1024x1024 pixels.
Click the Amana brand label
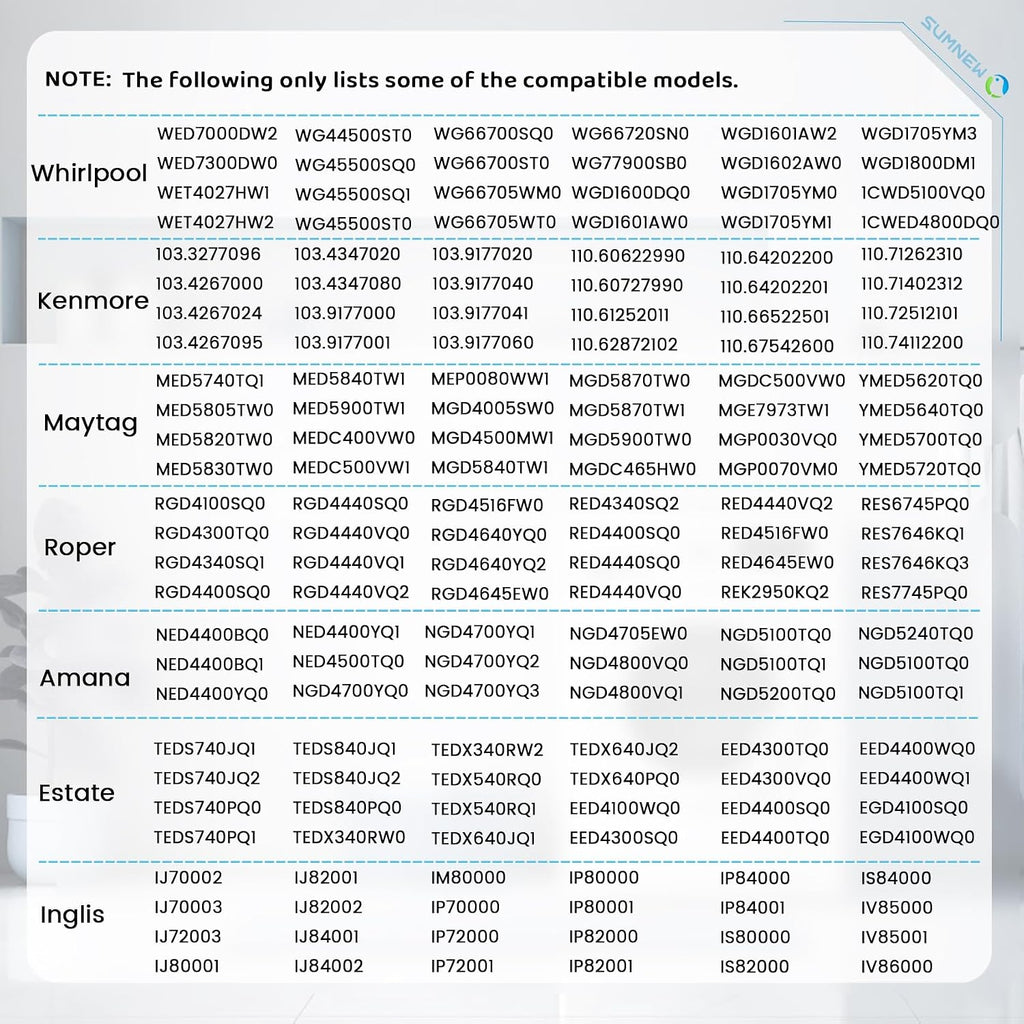point(85,678)
